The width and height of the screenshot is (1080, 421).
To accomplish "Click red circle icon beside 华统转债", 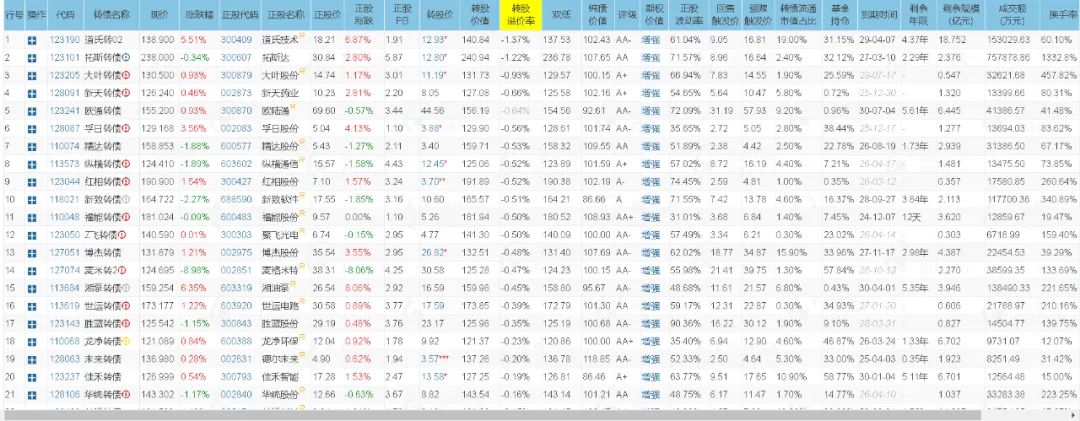I will pyautogui.click(x=126, y=393).
